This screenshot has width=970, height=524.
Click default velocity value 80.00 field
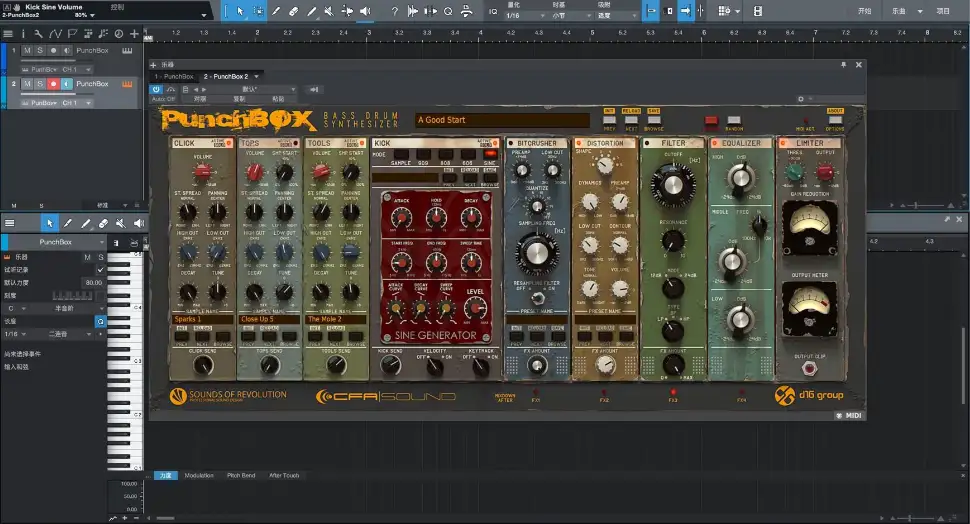93,283
